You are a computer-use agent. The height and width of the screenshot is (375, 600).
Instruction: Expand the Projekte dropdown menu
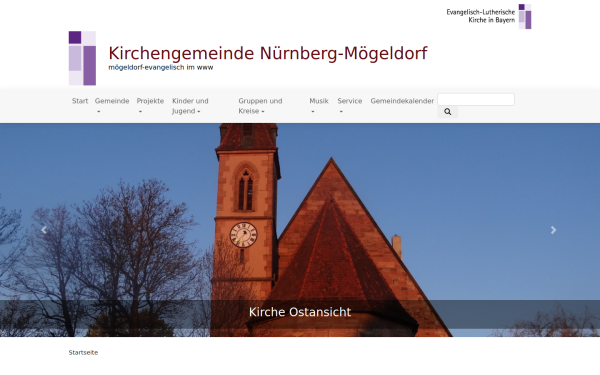coord(150,106)
